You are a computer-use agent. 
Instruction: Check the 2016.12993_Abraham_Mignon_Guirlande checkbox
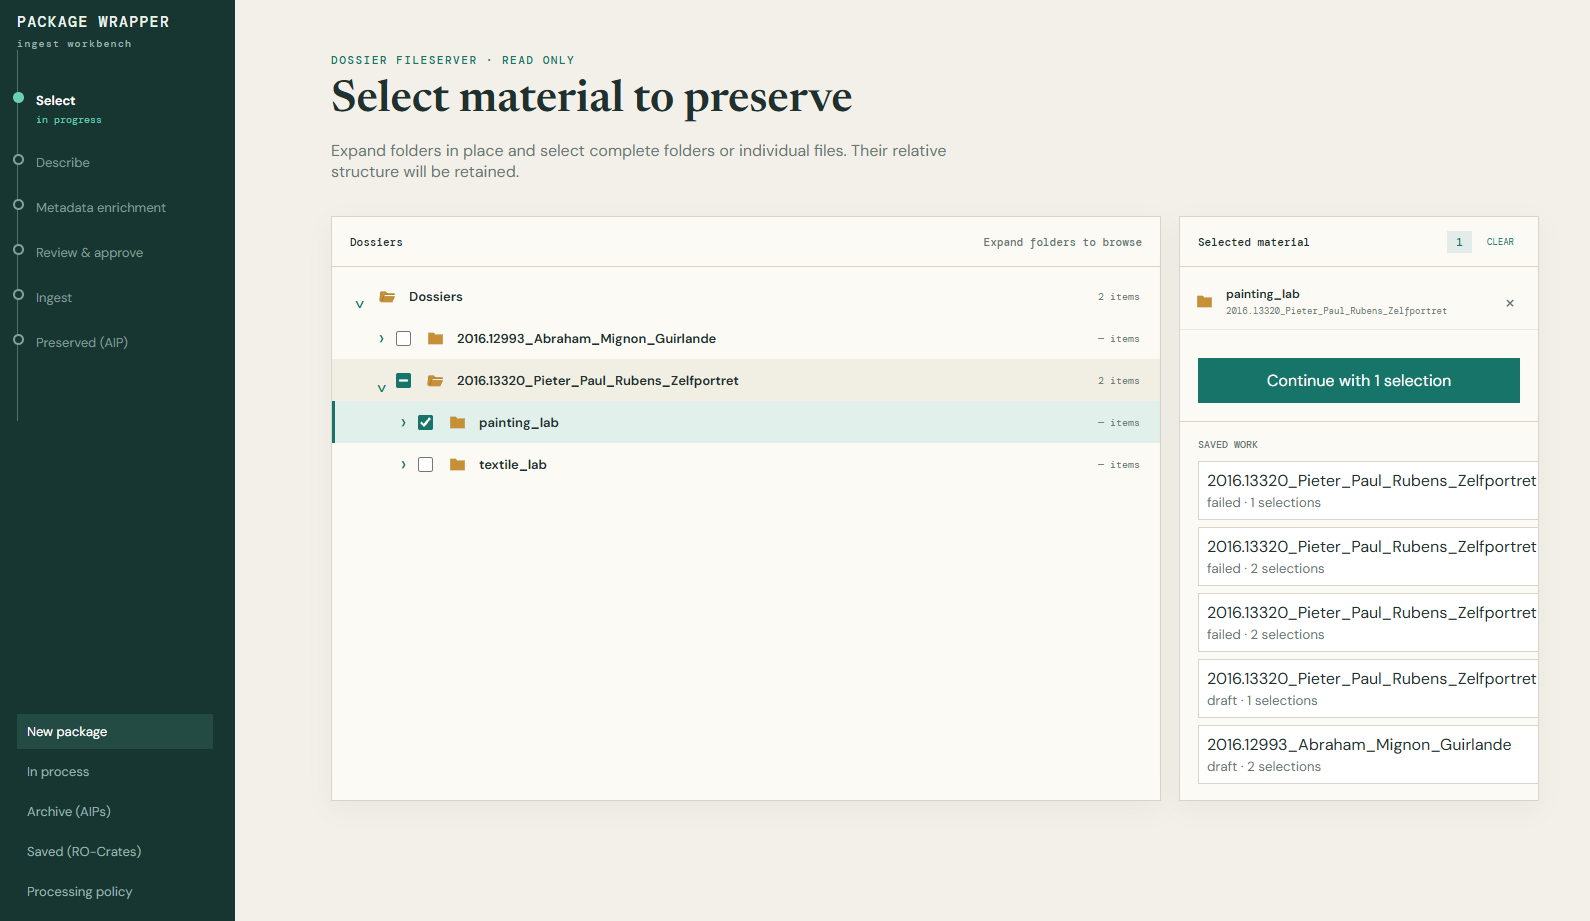coord(403,339)
